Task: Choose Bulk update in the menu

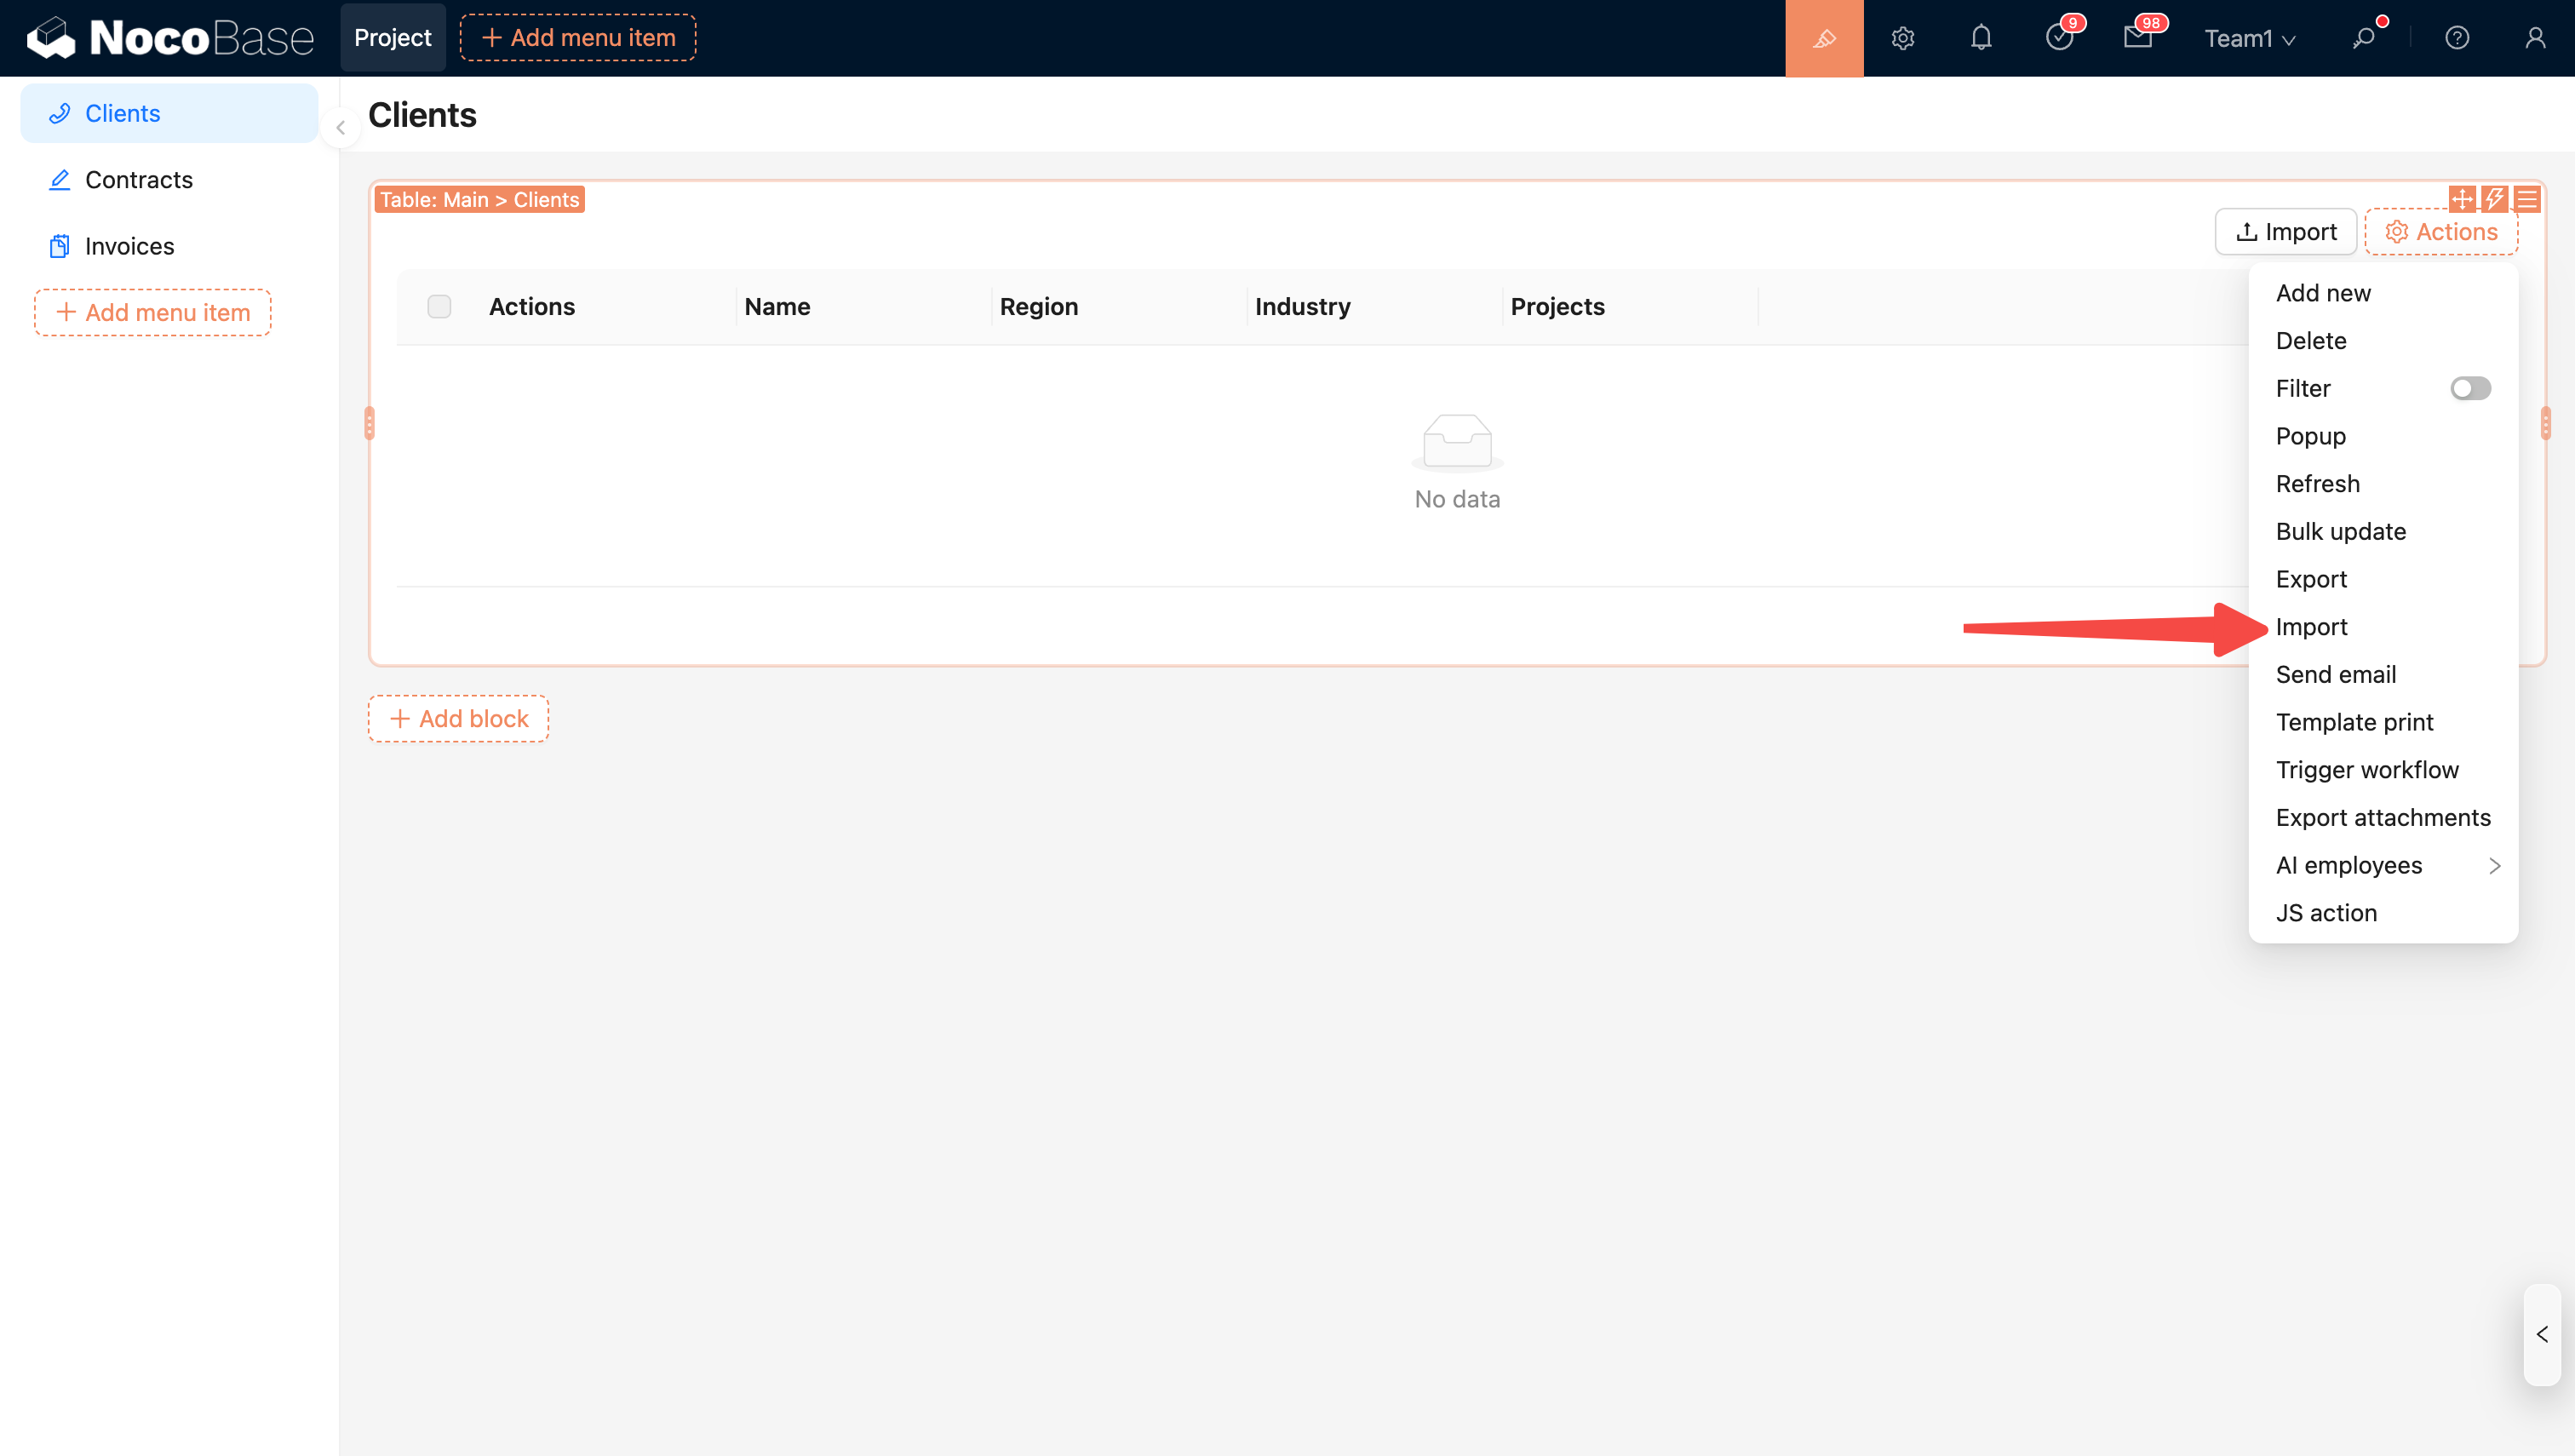Action: click(x=2340, y=531)
